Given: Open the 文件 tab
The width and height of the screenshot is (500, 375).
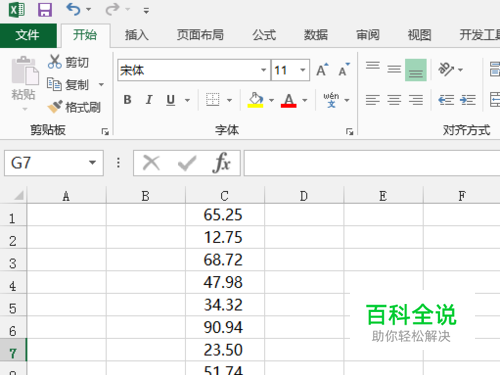Looking at the screenshot, I should (x=28, y=35).
